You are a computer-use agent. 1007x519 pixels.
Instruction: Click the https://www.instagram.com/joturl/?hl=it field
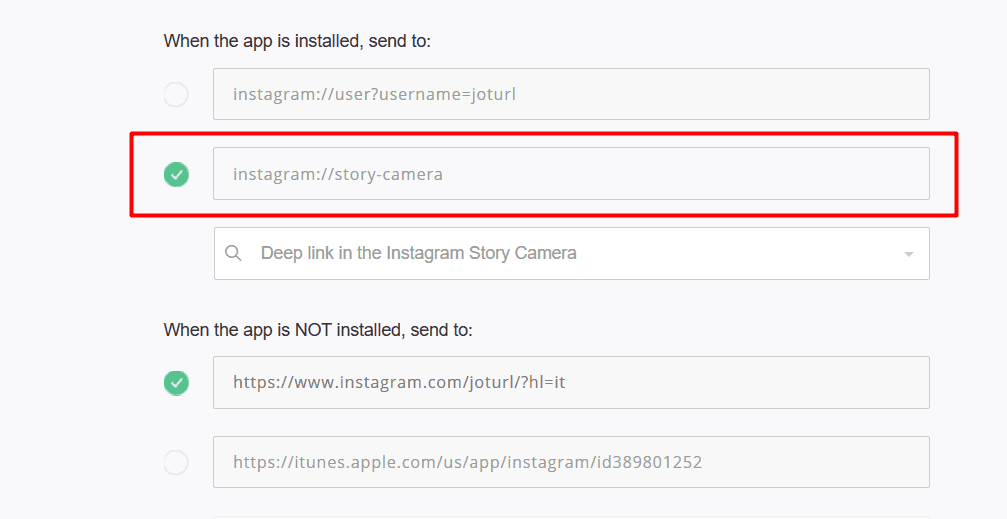tap(572, 382)
